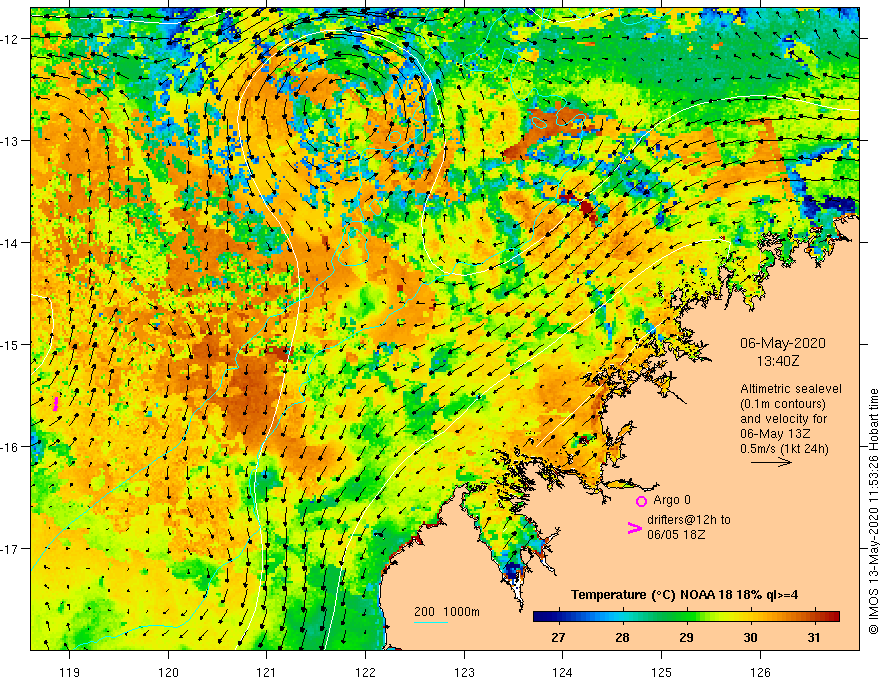Click the '-15' latitude axis label
The height and width of the screenshot is (680, 880).
point(11,344)
